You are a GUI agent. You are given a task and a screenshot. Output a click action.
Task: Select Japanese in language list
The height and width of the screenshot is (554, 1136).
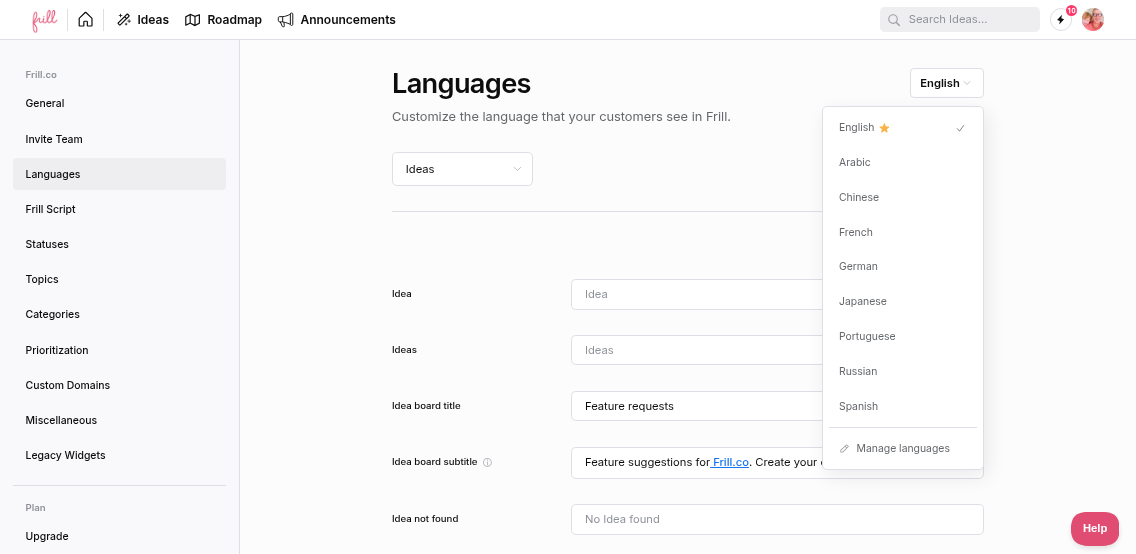pos(903,301)
